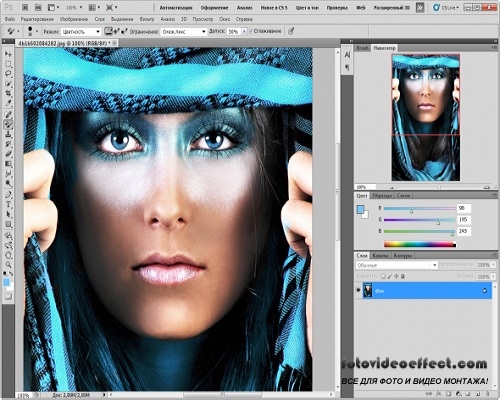Select the Crop tool
This screenshot has width=500, height=400.
click(x=8, y=93)
